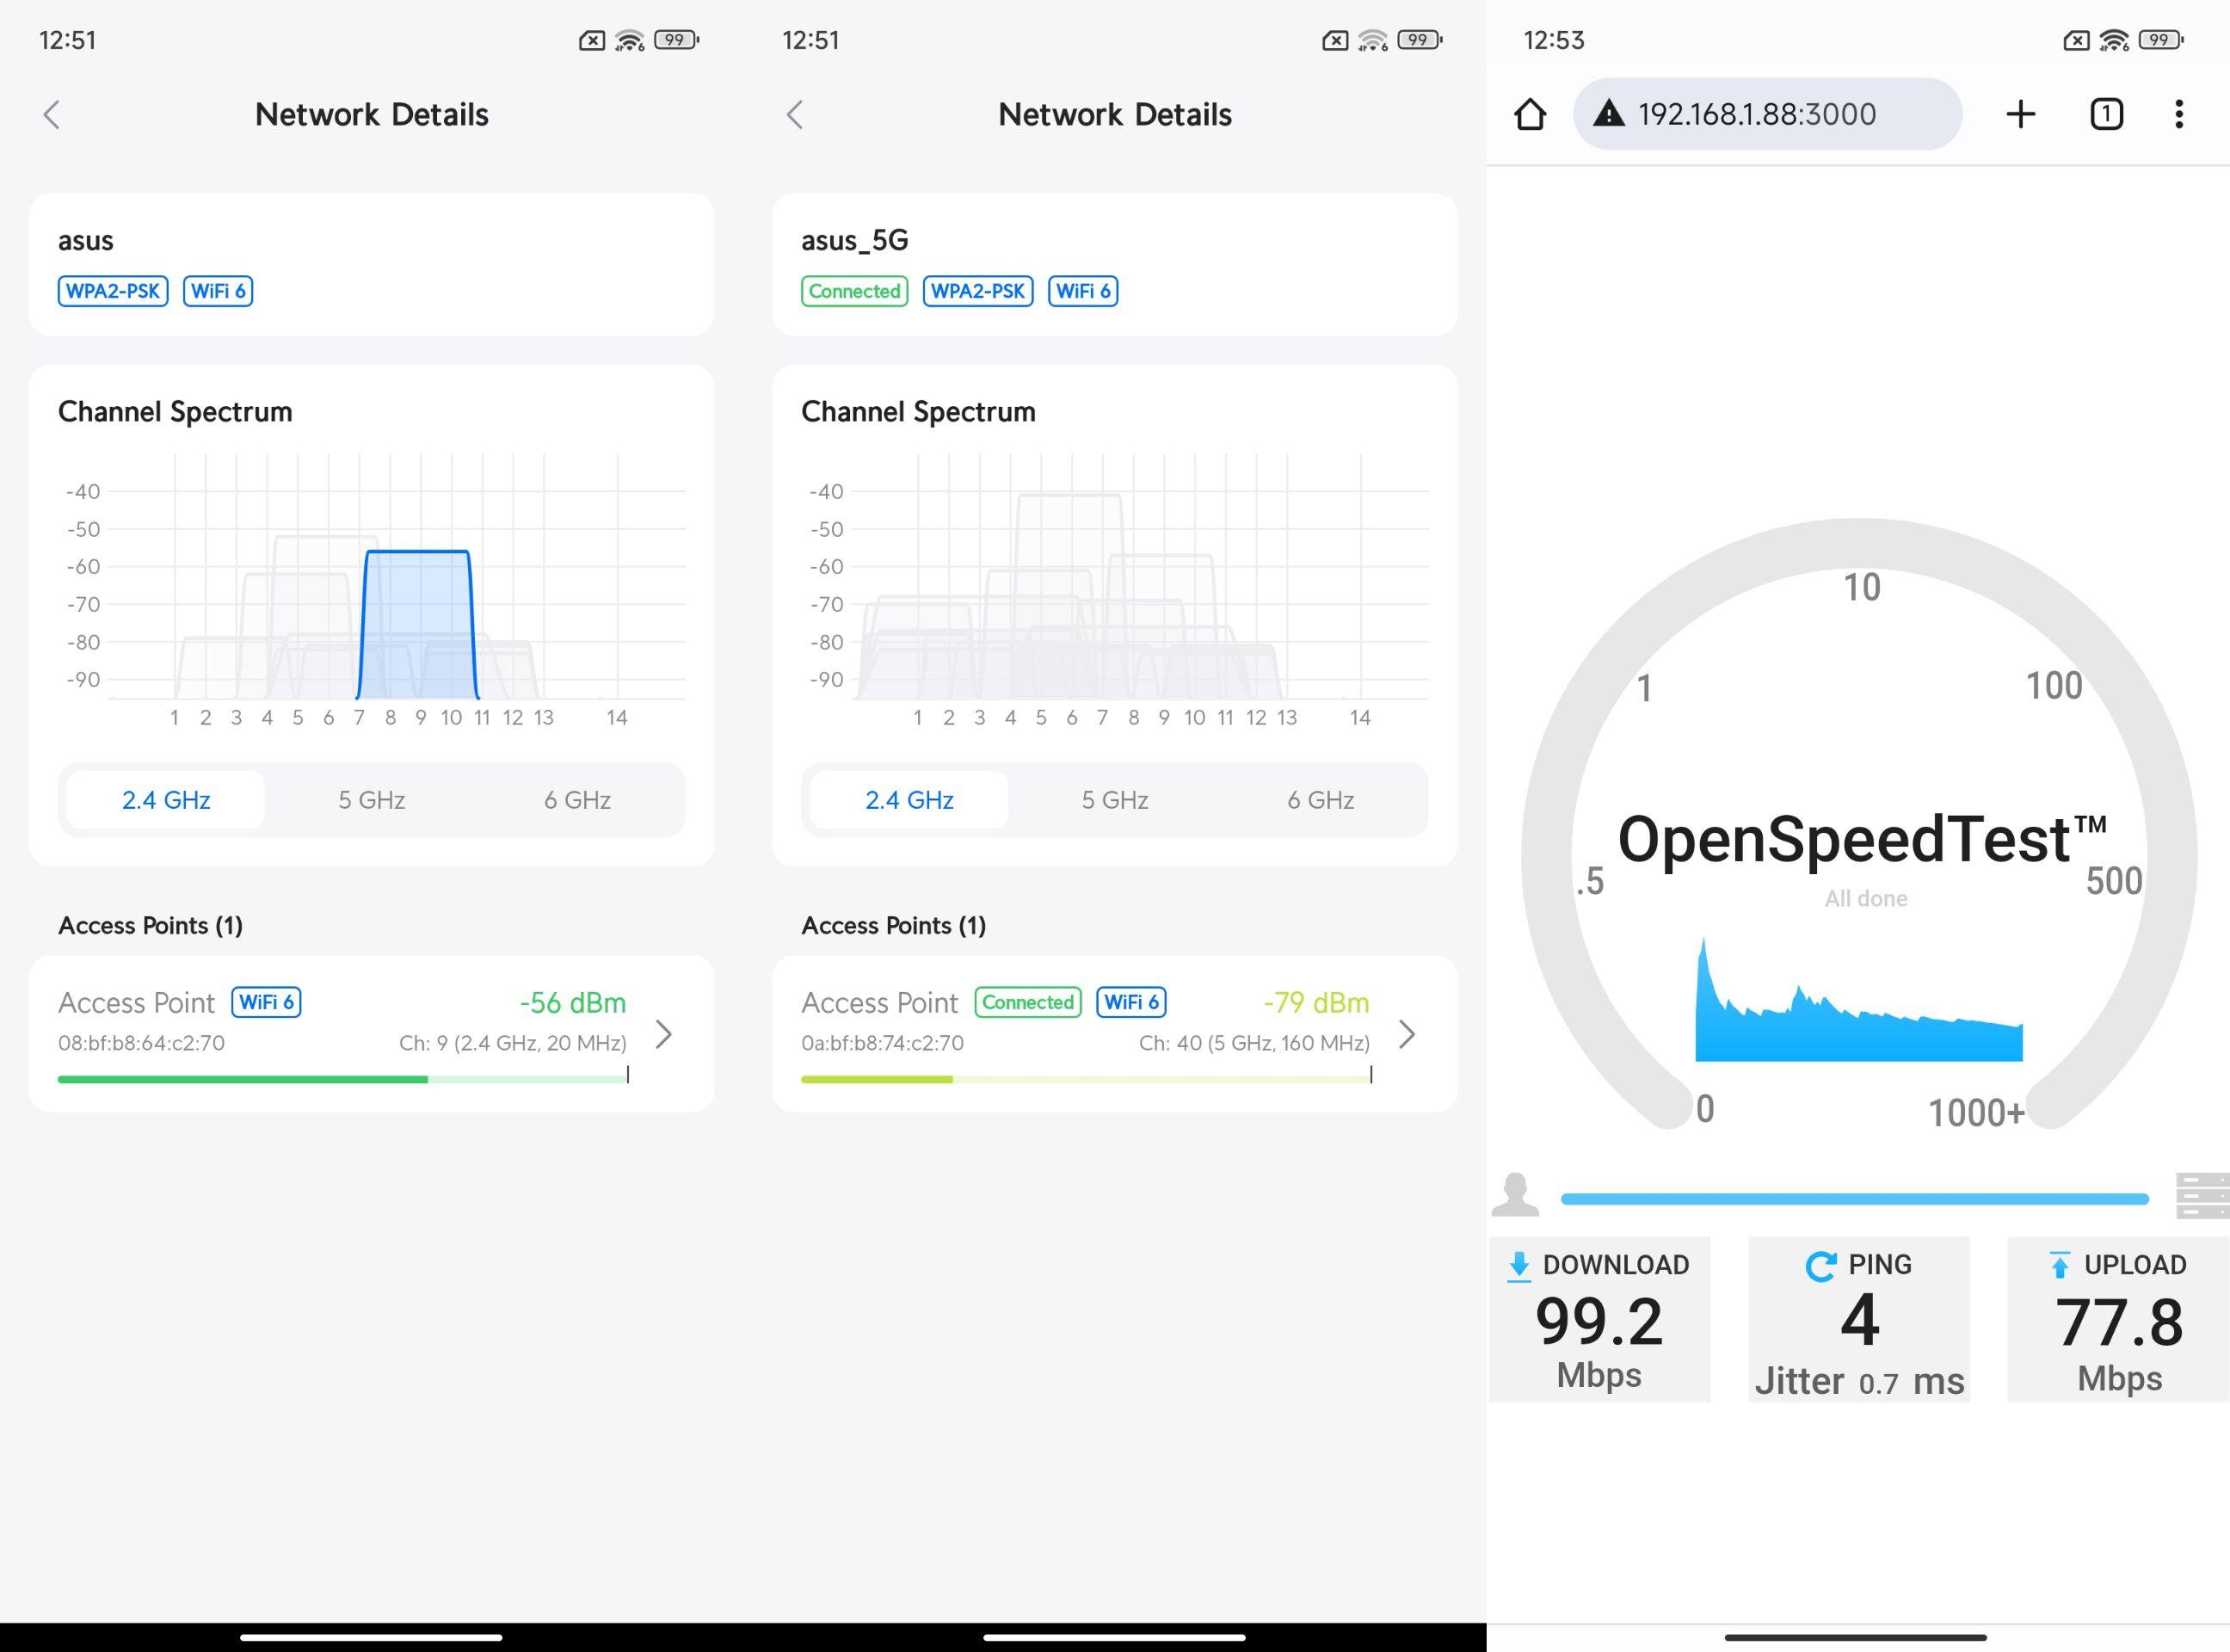Tap battery indicator in browser status bar
This screenshot has width=2230, height=1652.
point(2161,40)
